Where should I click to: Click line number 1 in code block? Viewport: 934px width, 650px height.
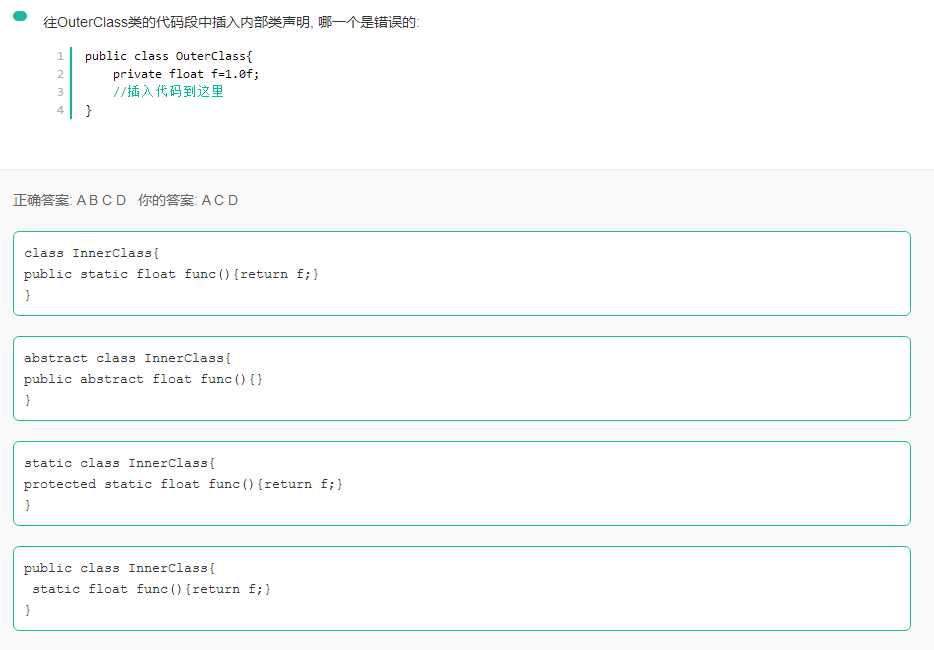[x=60, y=56]
